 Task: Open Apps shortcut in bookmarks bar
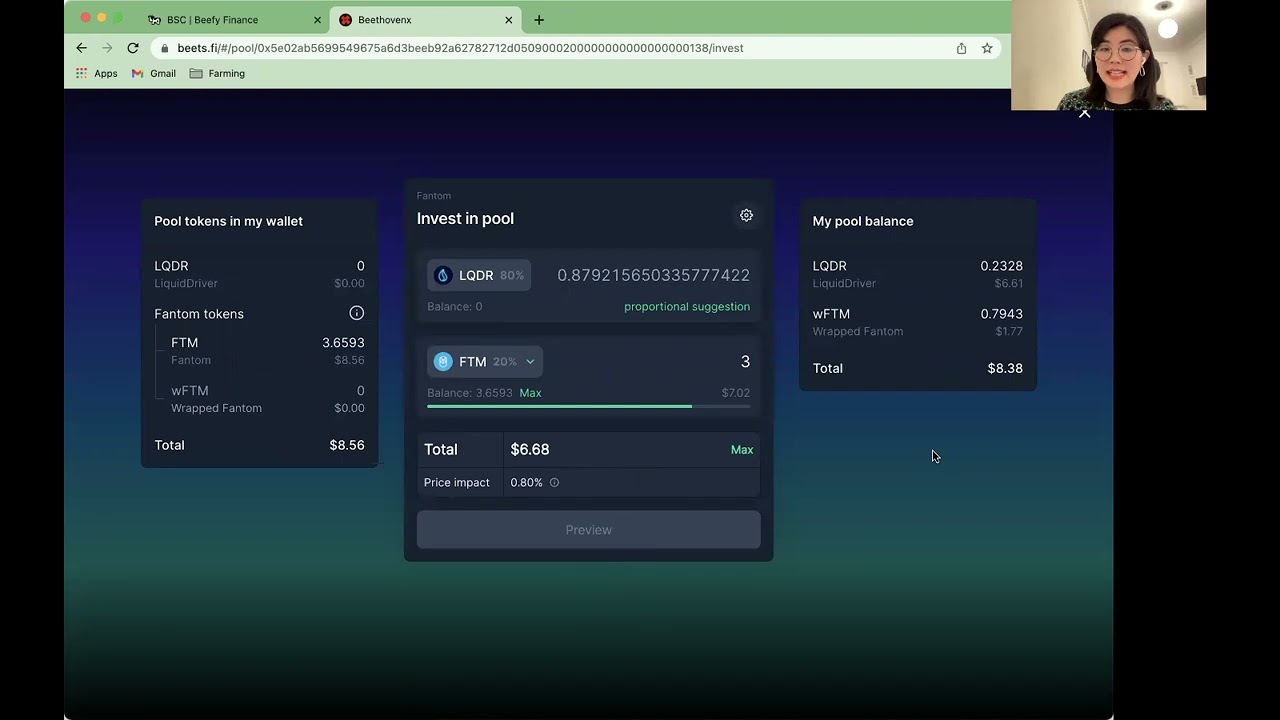(x=97, y=73)
